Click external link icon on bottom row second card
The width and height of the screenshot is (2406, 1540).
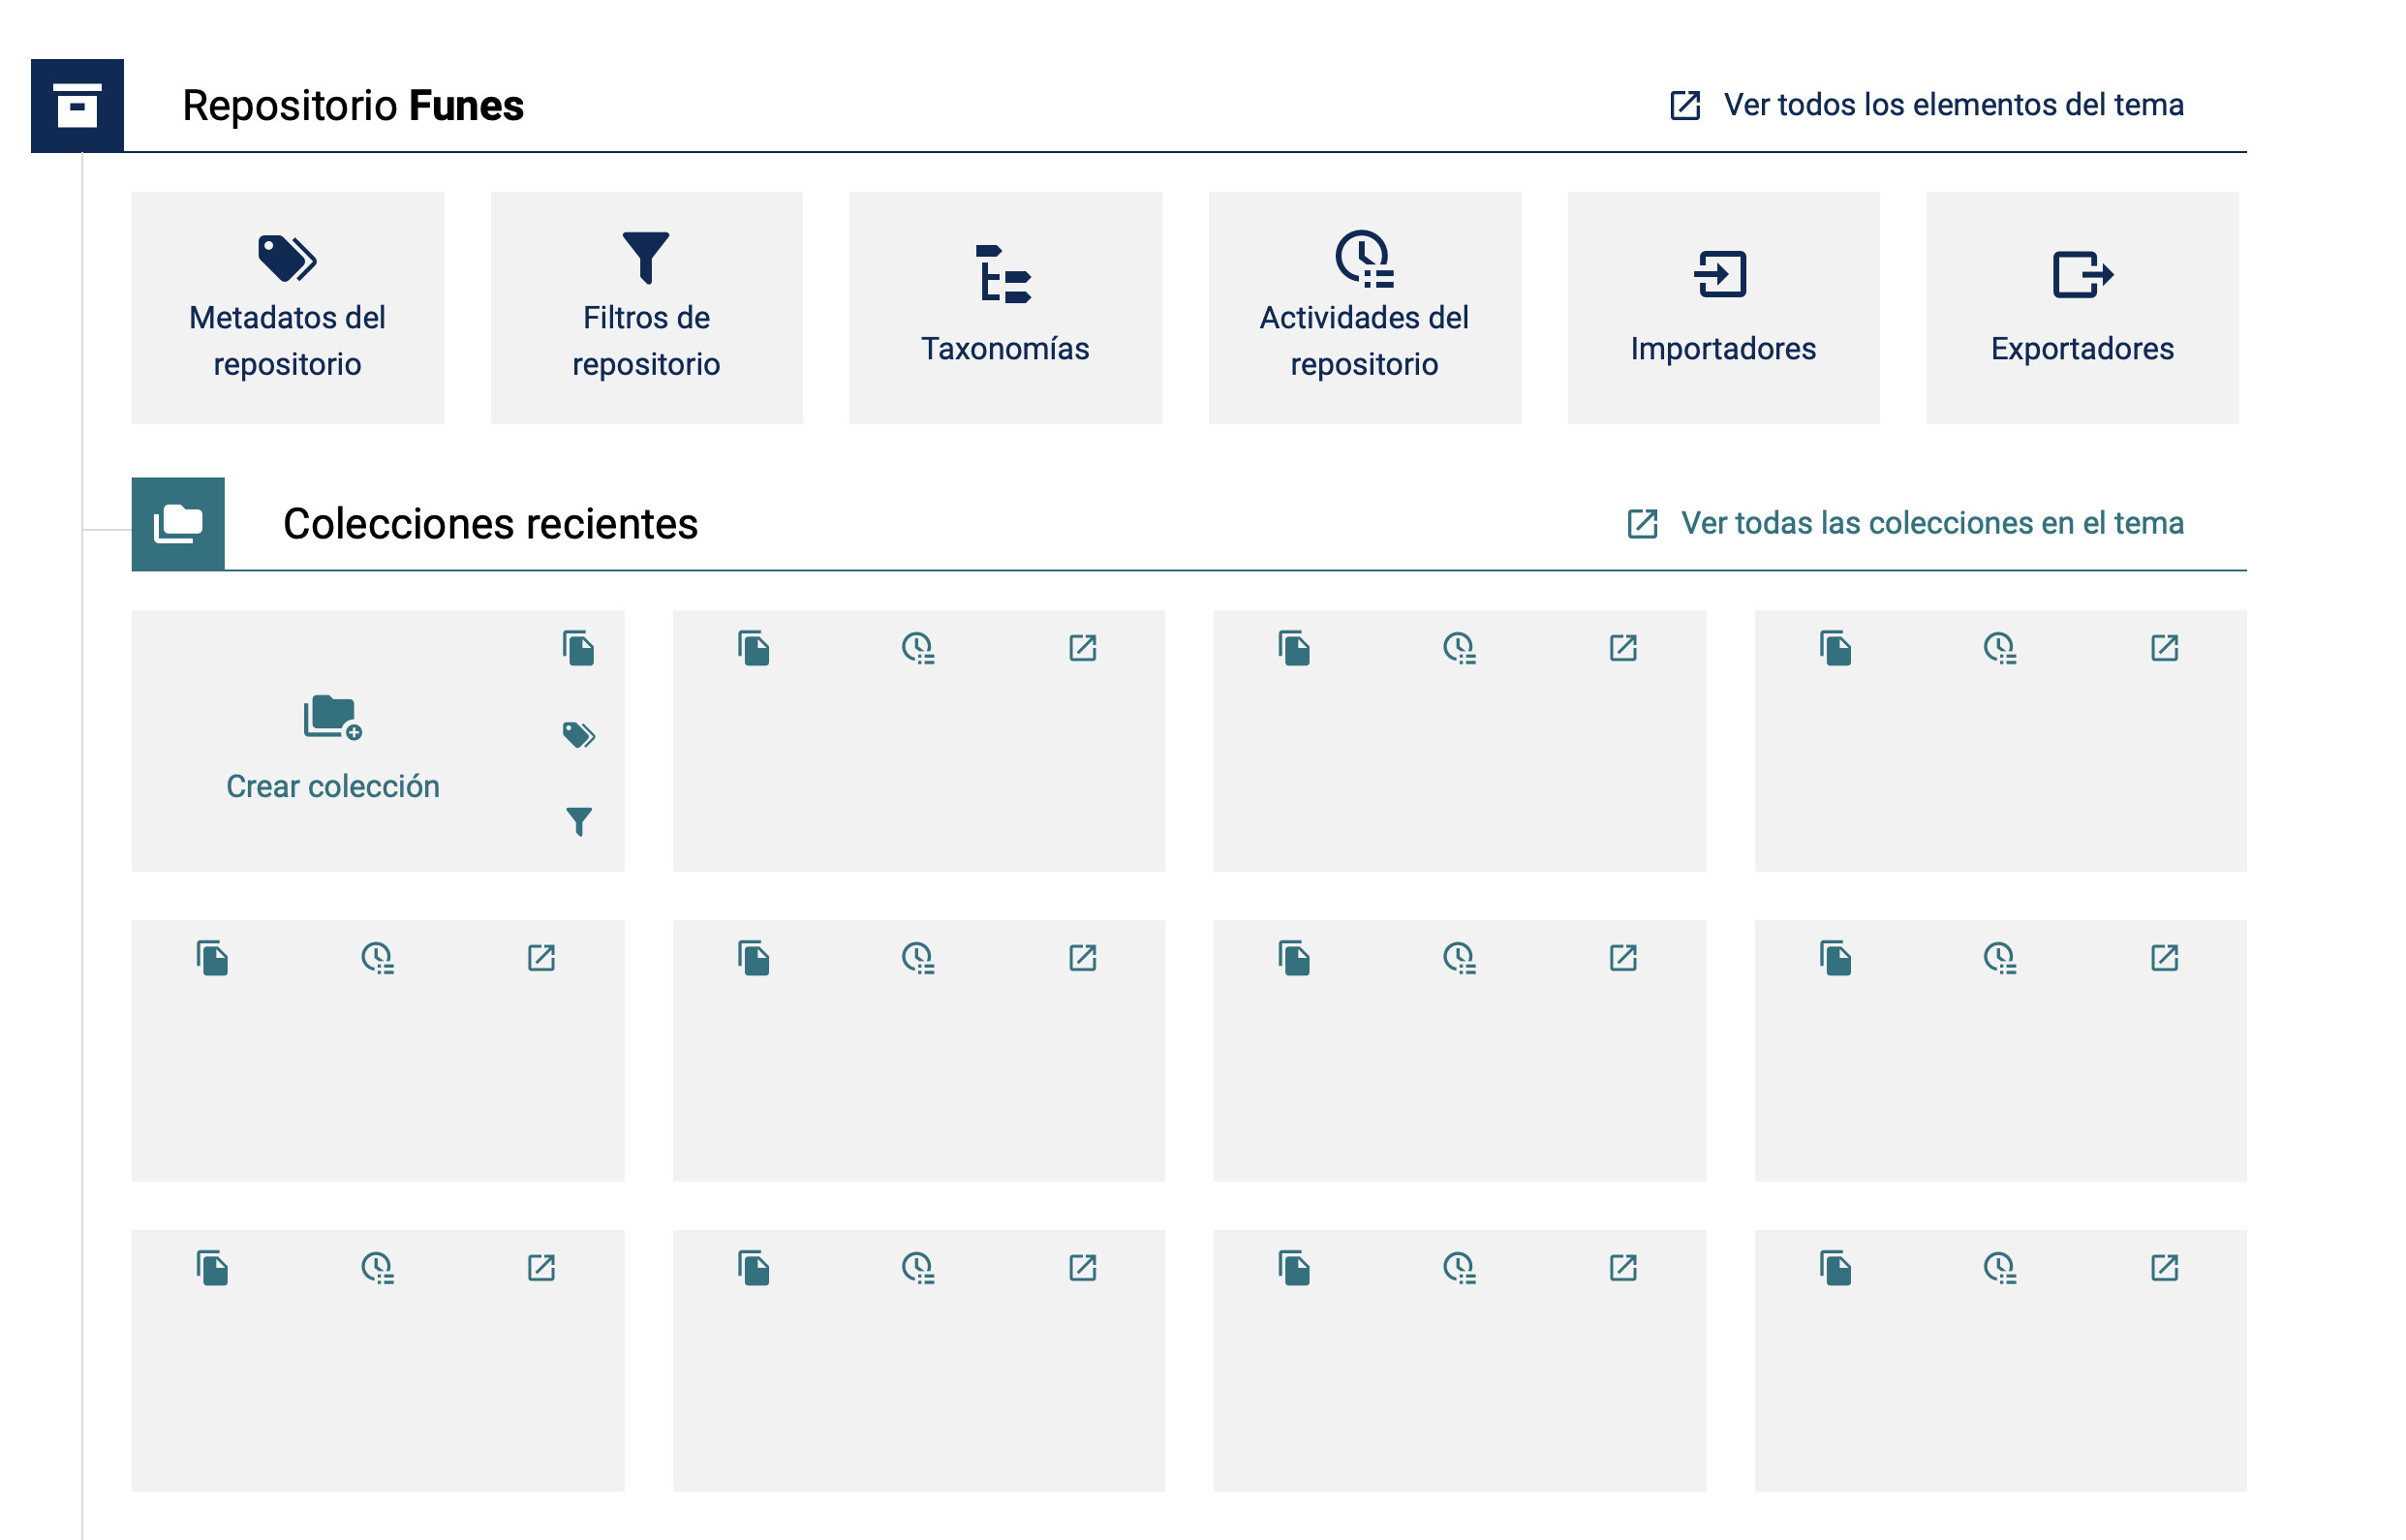[1082, 1268]
